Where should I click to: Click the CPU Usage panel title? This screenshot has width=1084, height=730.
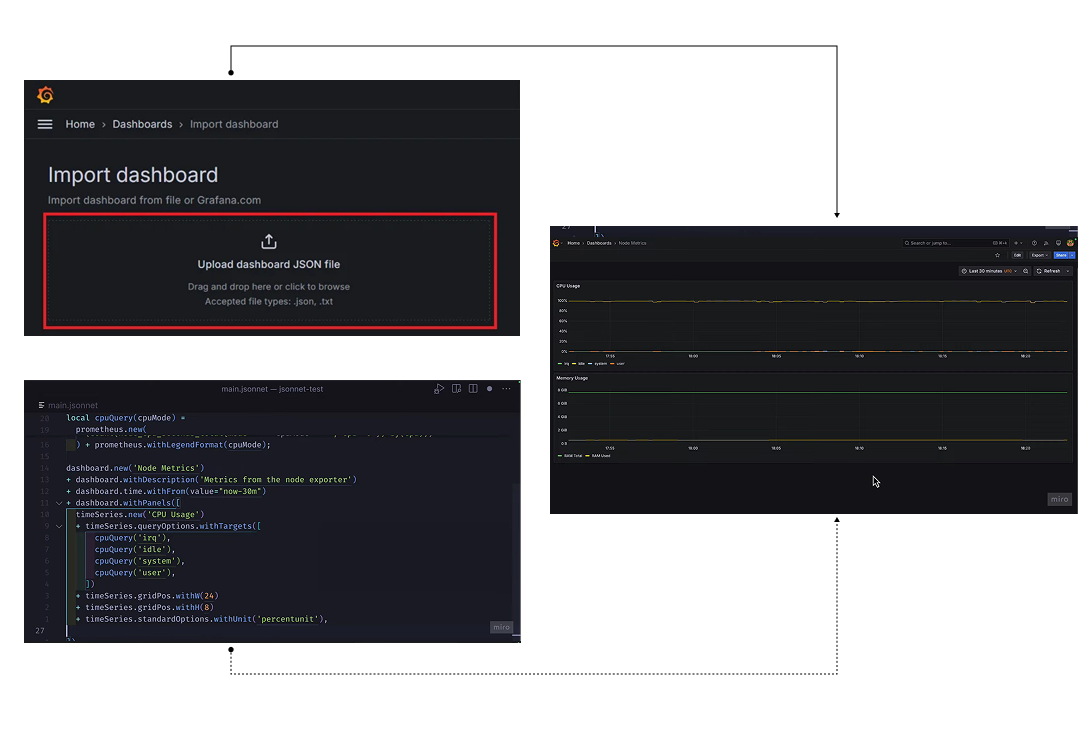click(x=568, y=286)
